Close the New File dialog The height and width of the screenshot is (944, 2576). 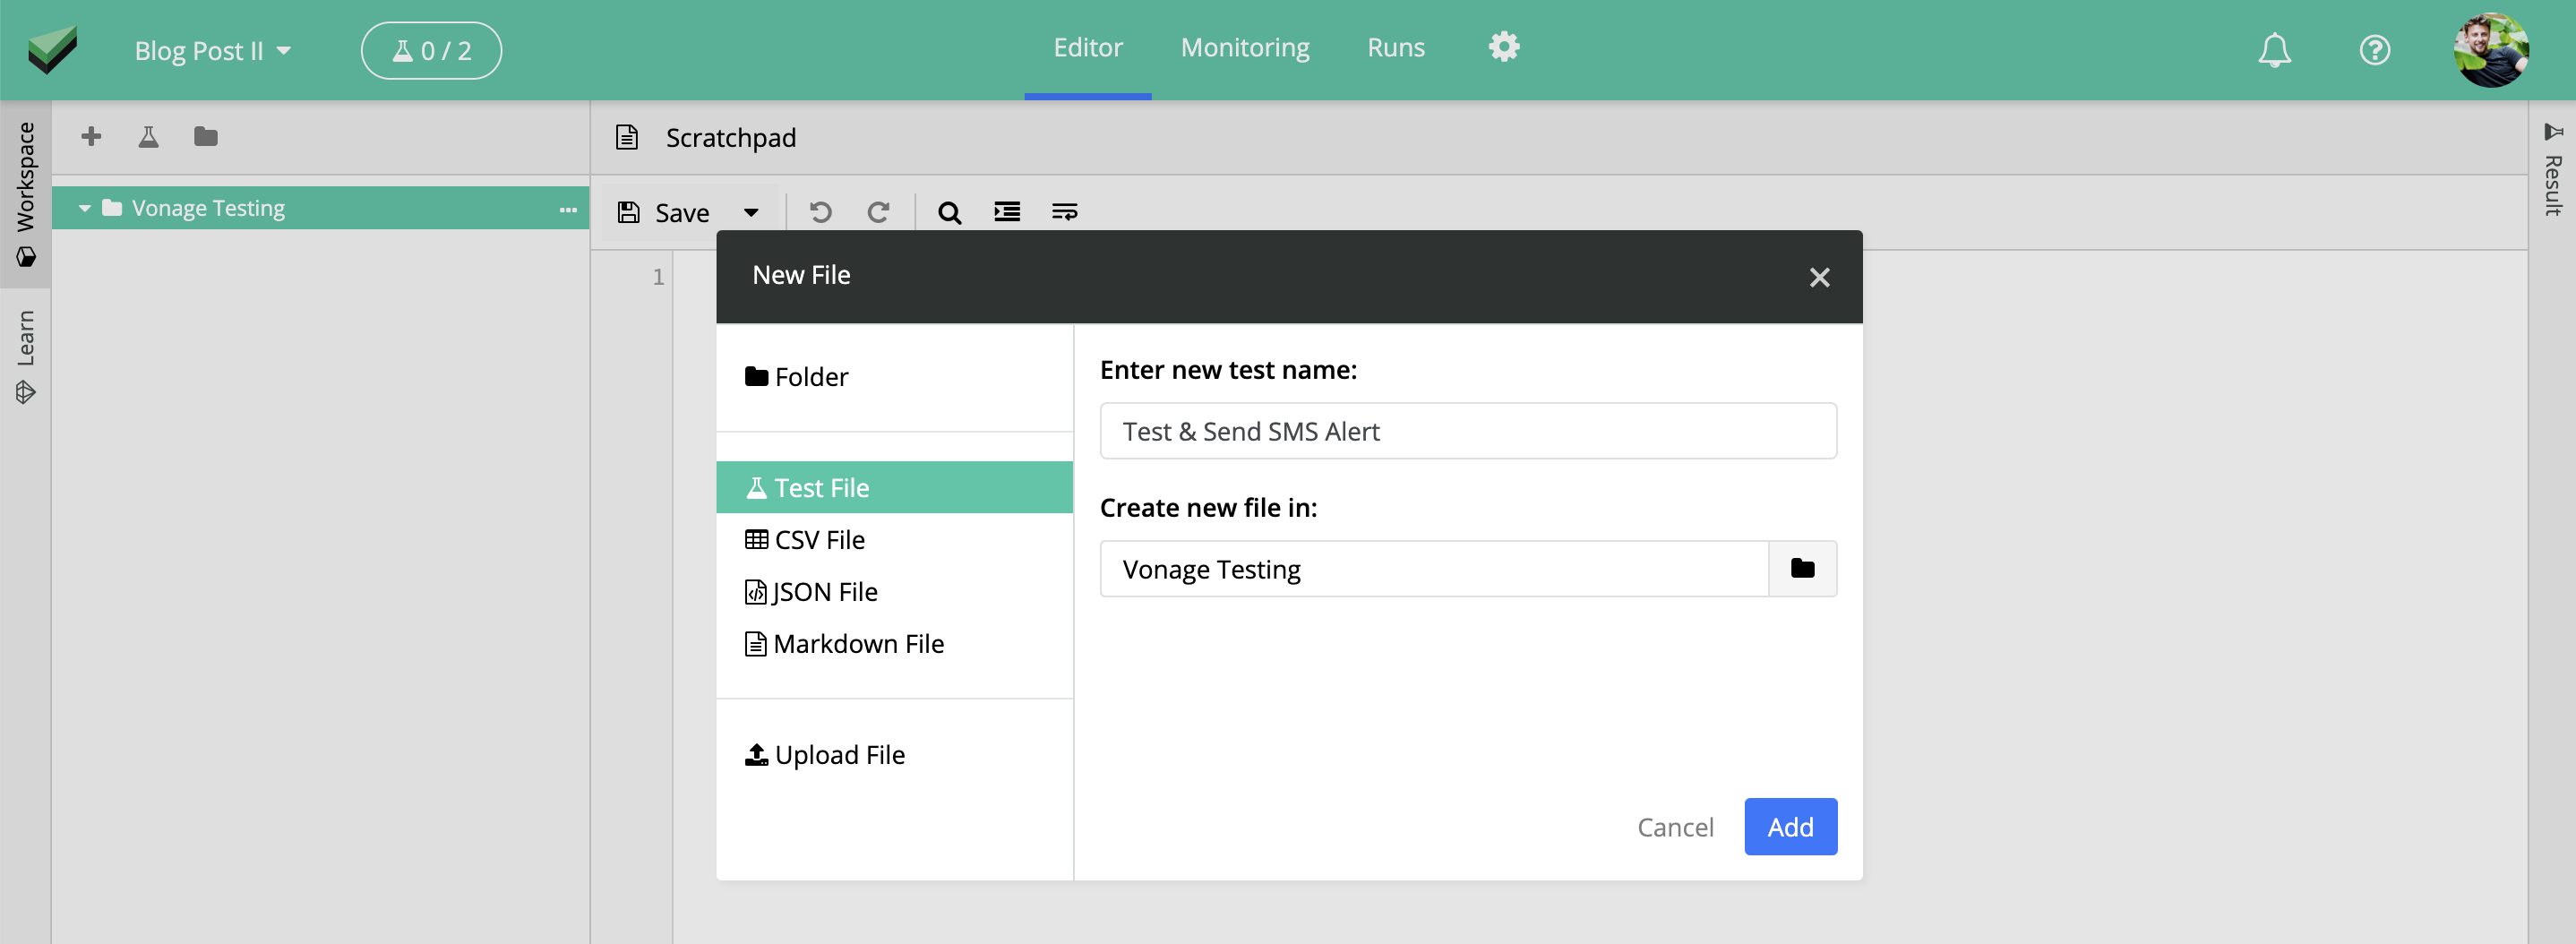pos(1819,277)
